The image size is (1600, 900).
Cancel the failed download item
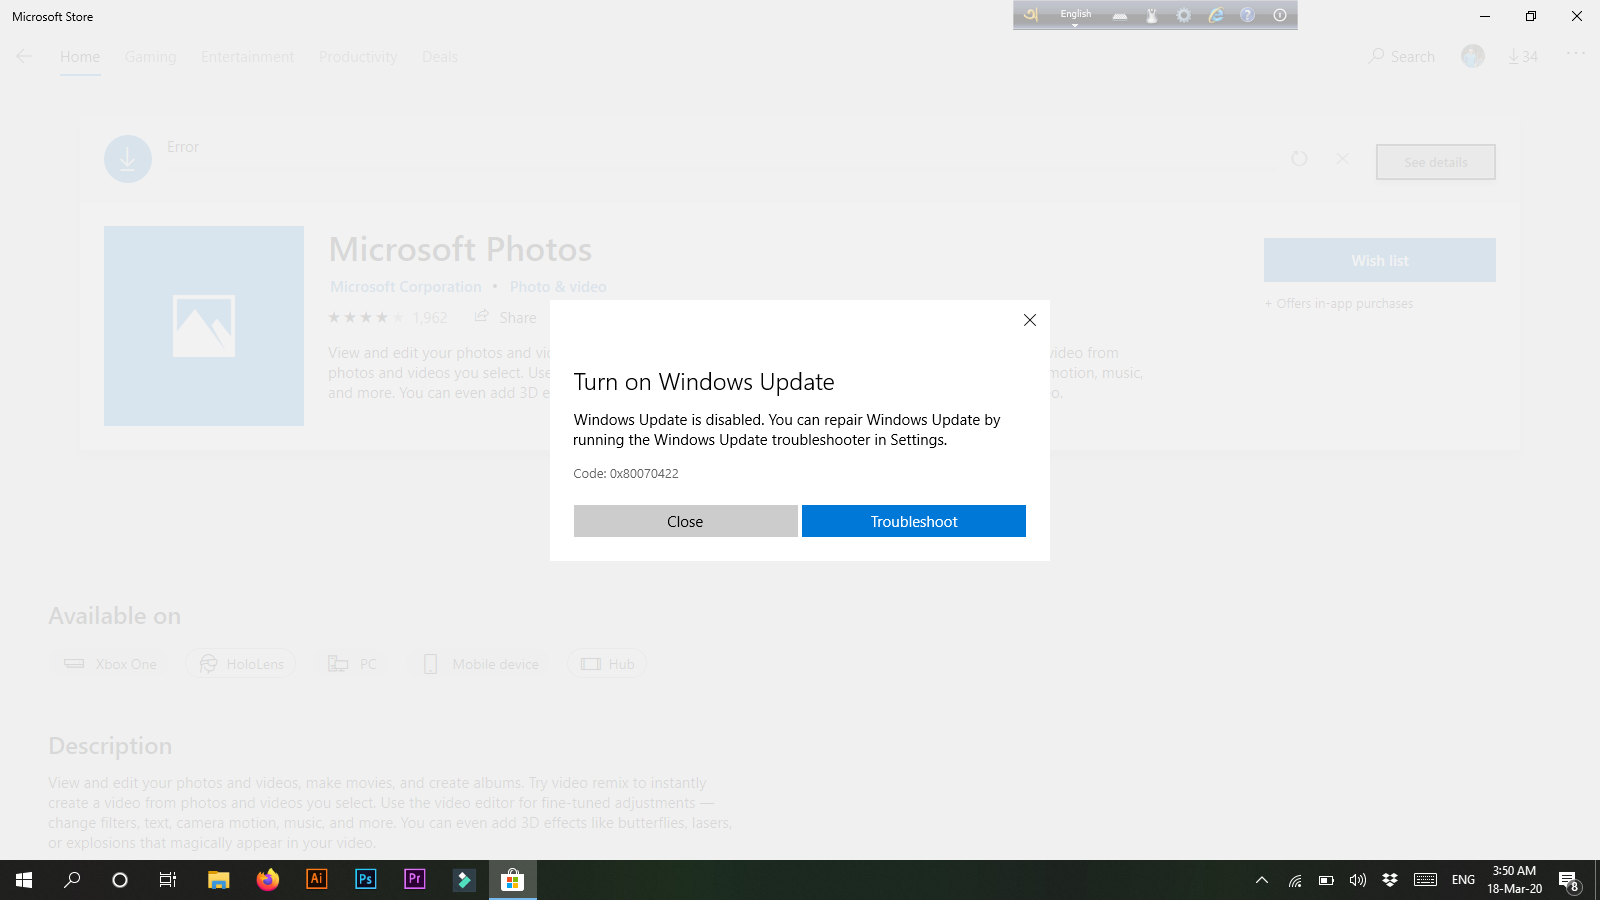pyautogui.click(x=1343, y=159)
